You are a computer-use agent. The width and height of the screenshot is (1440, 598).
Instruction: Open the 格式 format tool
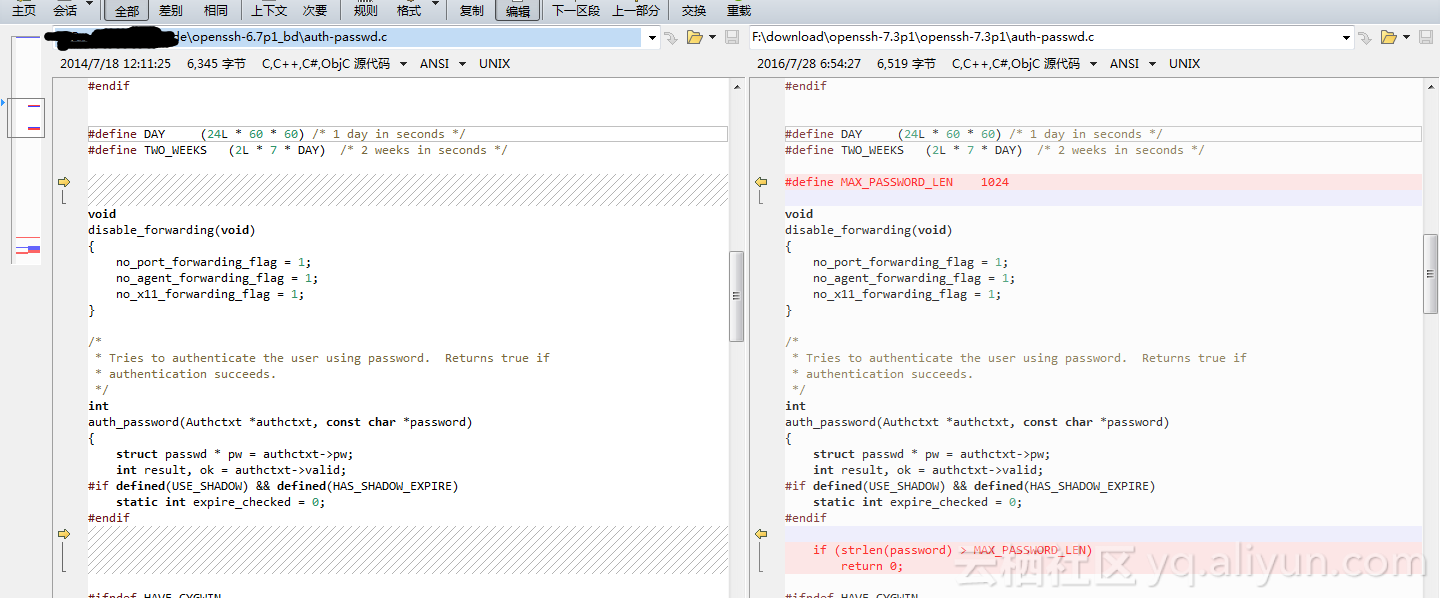click(409, 10)
